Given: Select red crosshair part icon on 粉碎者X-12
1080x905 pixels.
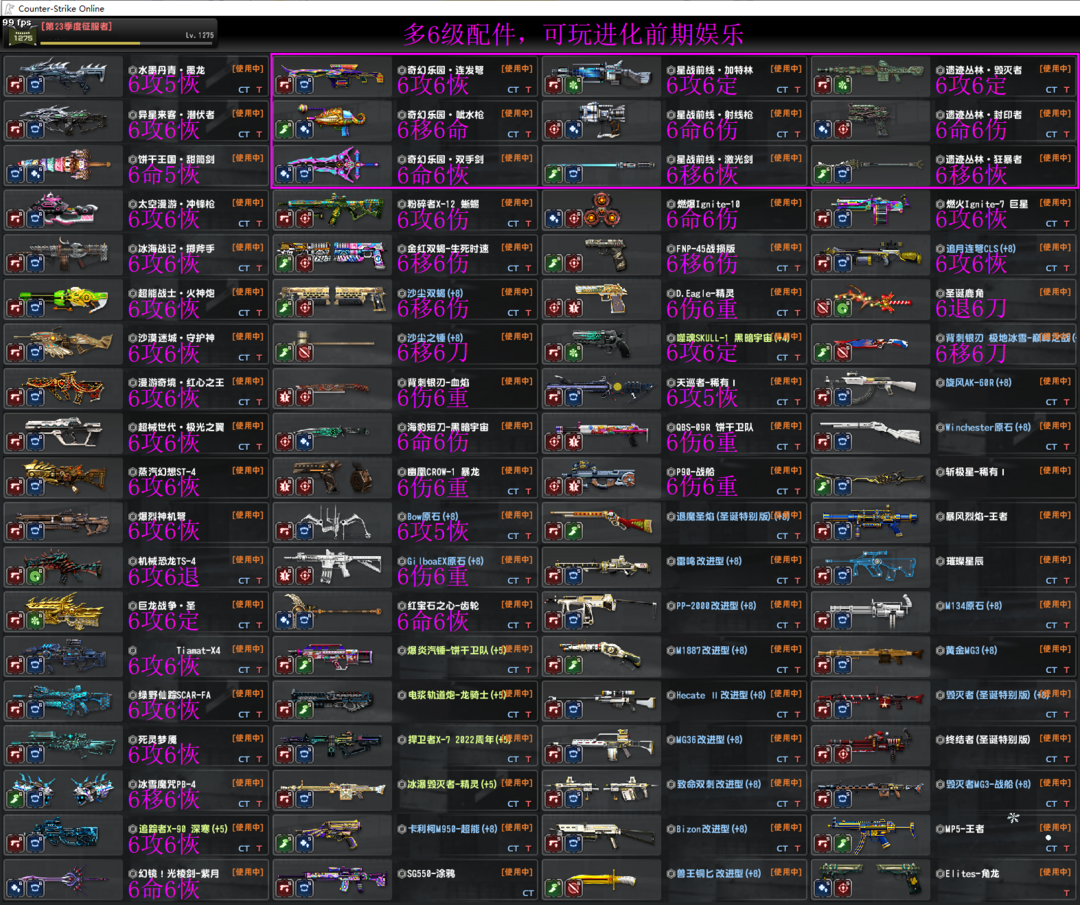Looking at the screenshot, I should 303,219.
